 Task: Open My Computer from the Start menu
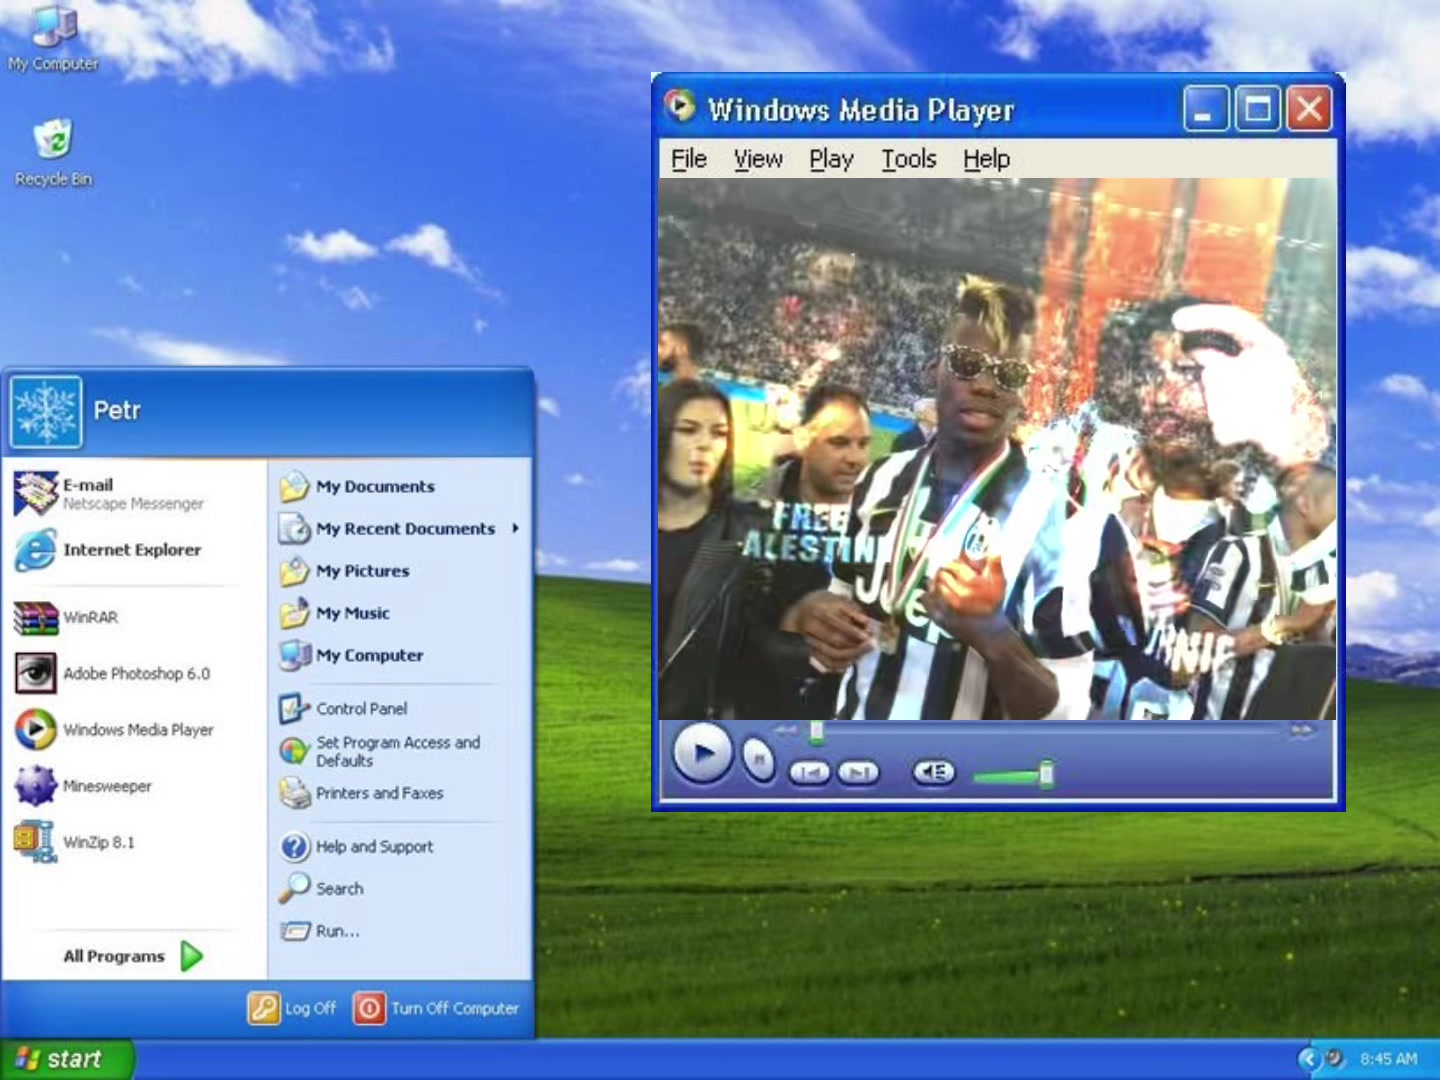pyautogui.click(x=351, y=655)
